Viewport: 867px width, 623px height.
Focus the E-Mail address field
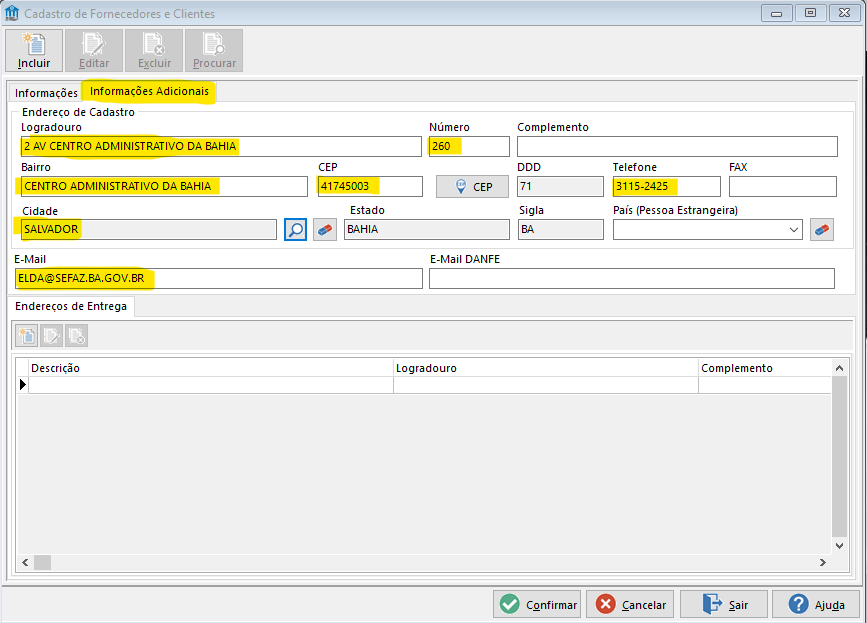point(219,279)
